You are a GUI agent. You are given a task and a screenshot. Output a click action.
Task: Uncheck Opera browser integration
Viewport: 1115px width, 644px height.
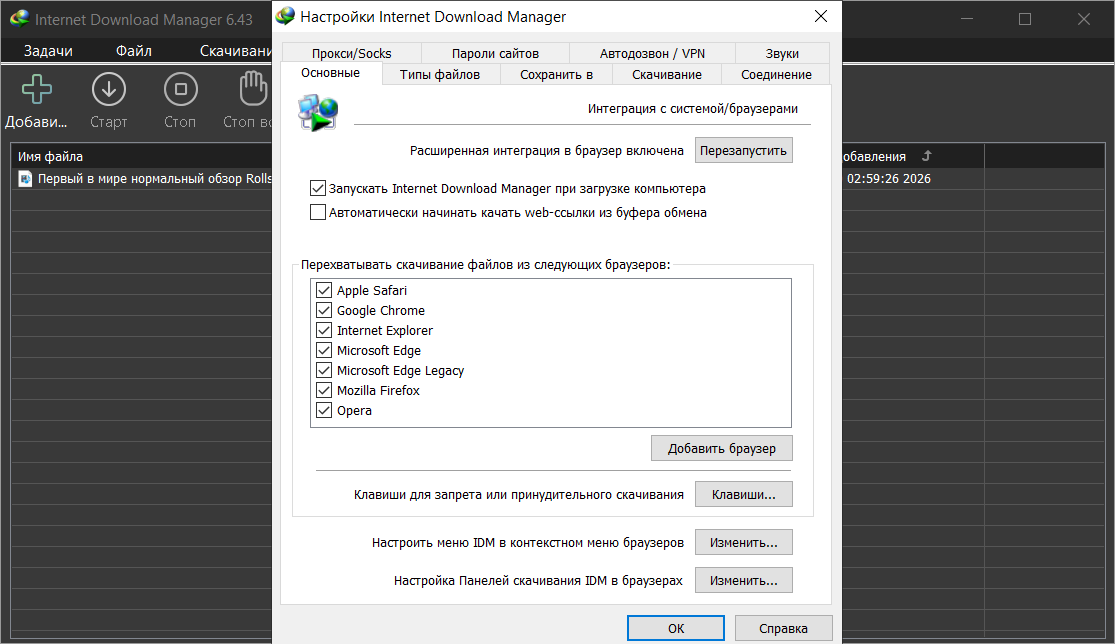[324, 409]
